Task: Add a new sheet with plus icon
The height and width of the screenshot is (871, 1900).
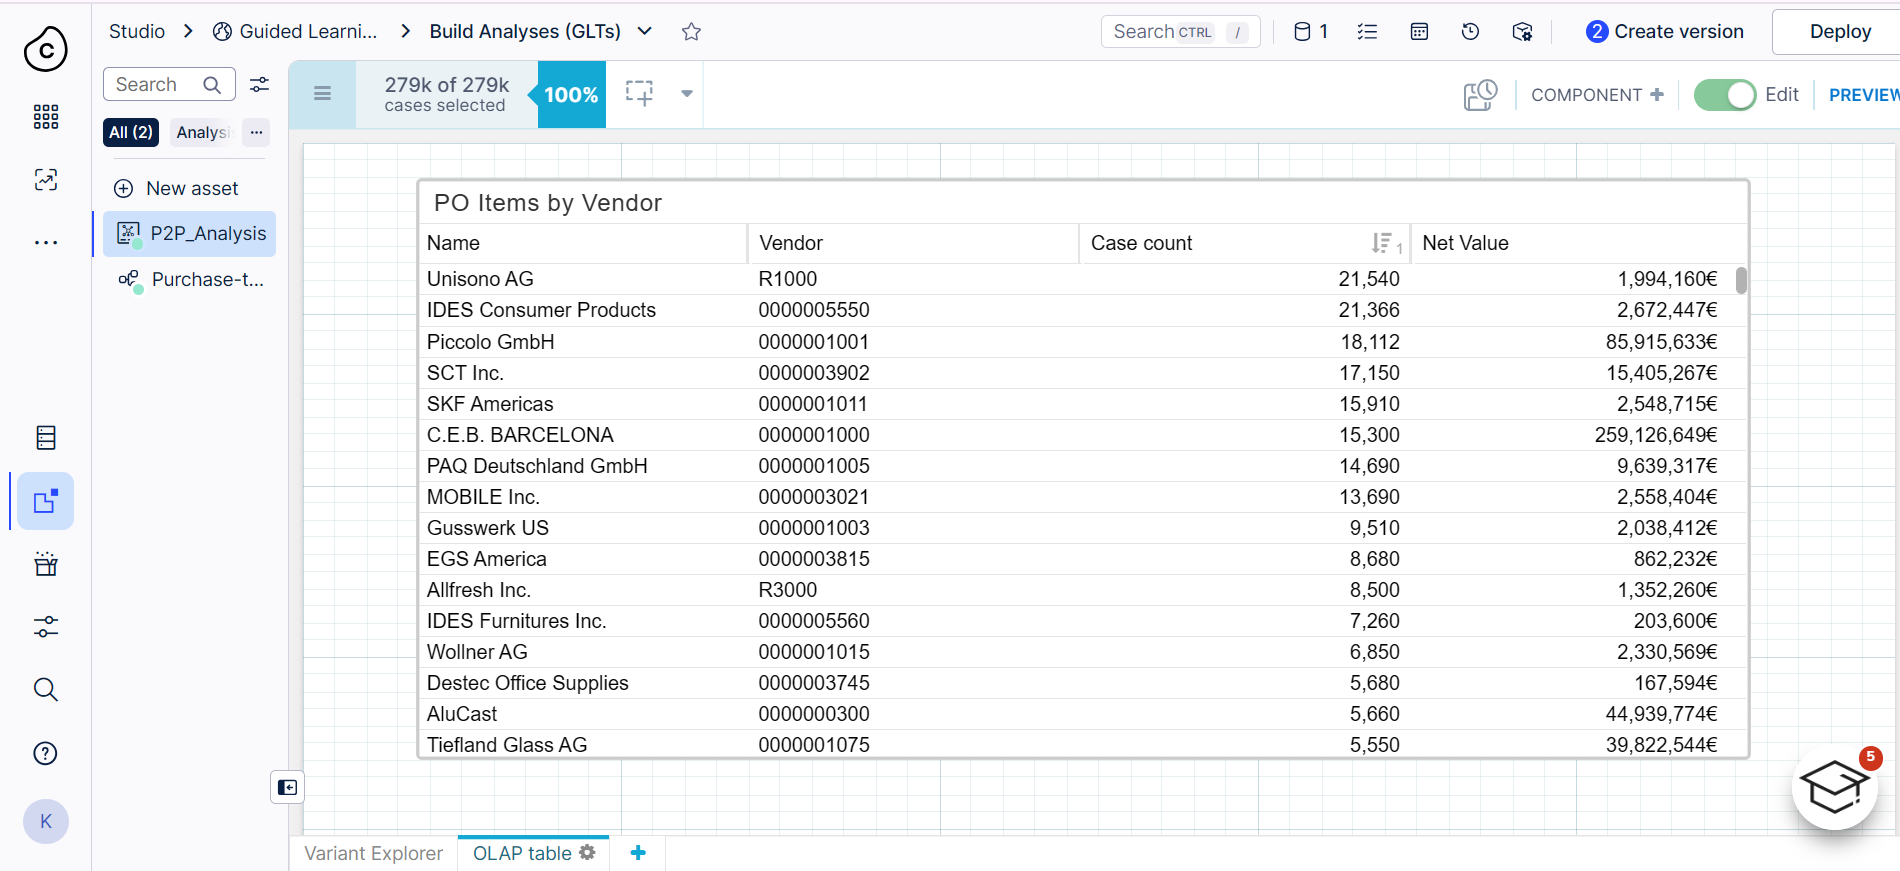Action: click(638, 853)
